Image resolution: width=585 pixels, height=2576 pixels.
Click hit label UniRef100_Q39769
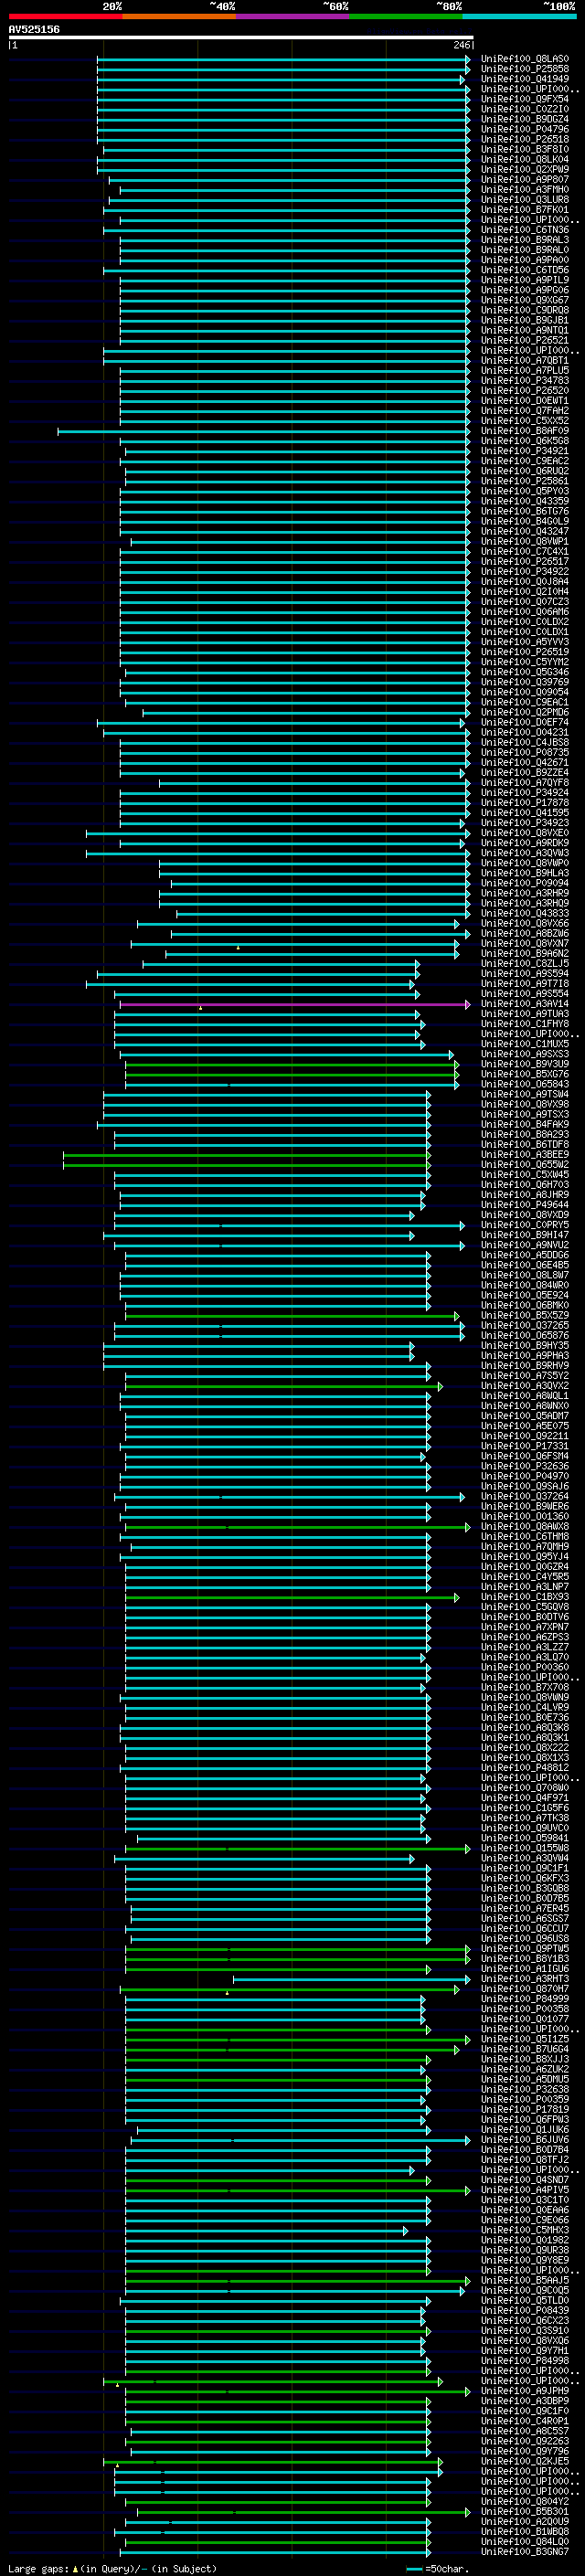[524, 682]
